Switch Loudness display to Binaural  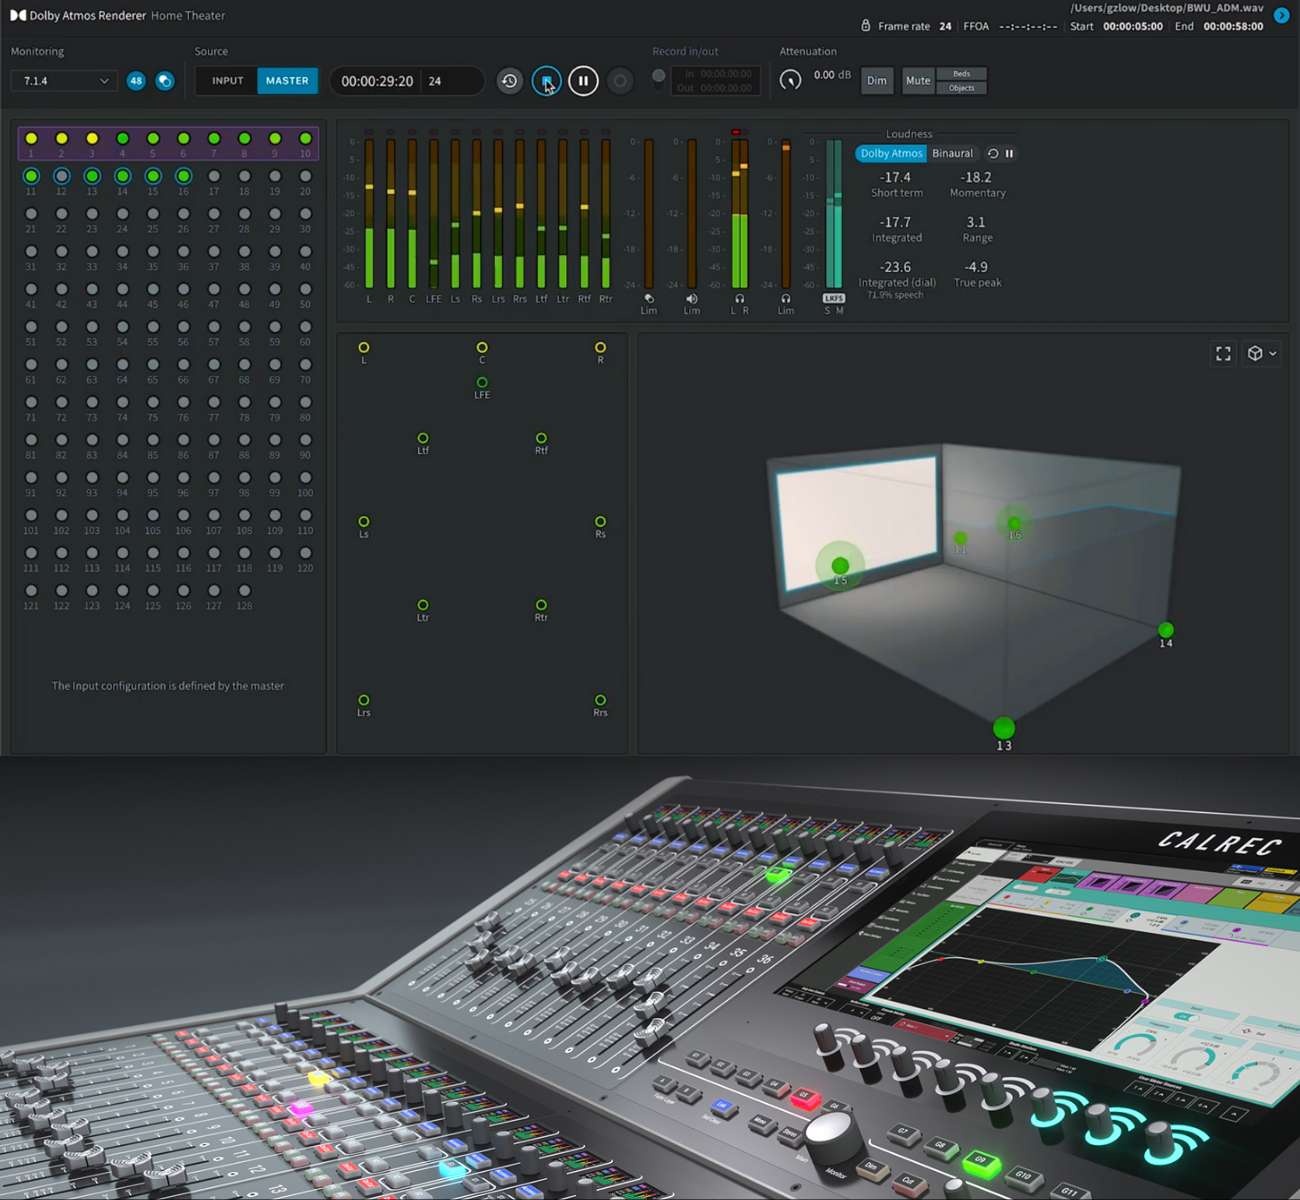952,153
